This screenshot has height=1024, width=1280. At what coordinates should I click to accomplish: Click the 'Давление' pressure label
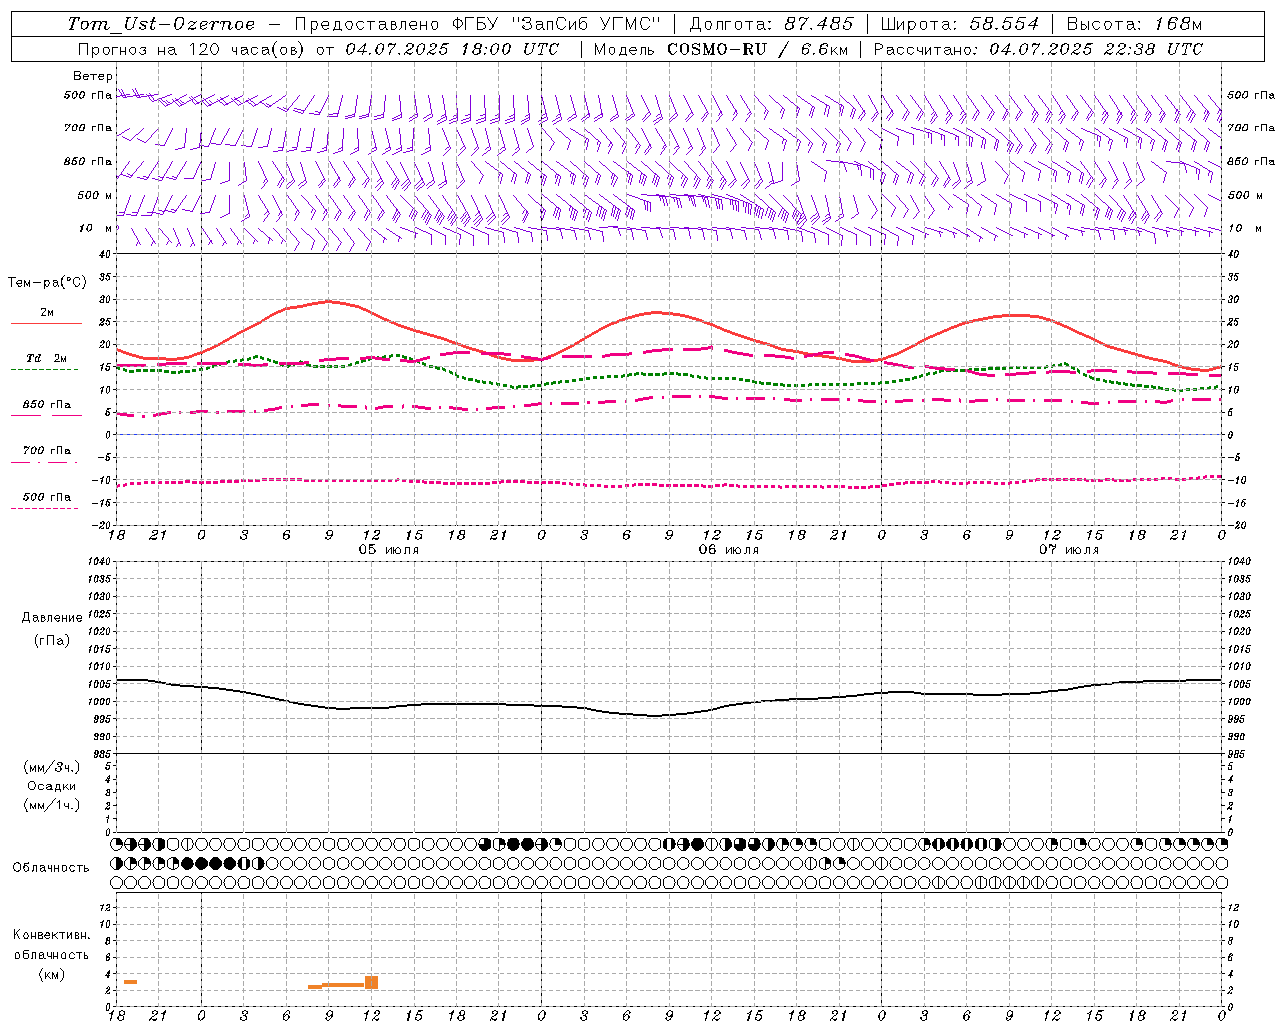52,618
